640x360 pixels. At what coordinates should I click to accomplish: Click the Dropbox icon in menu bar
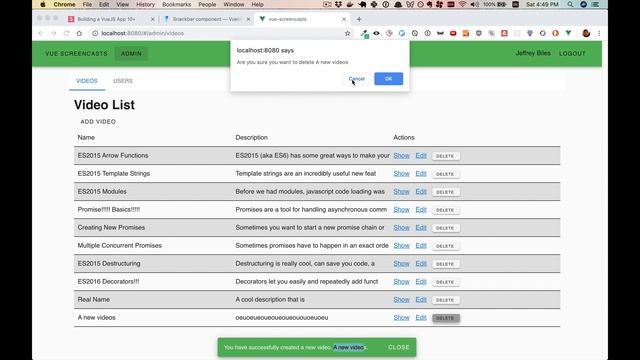point(338,4)
